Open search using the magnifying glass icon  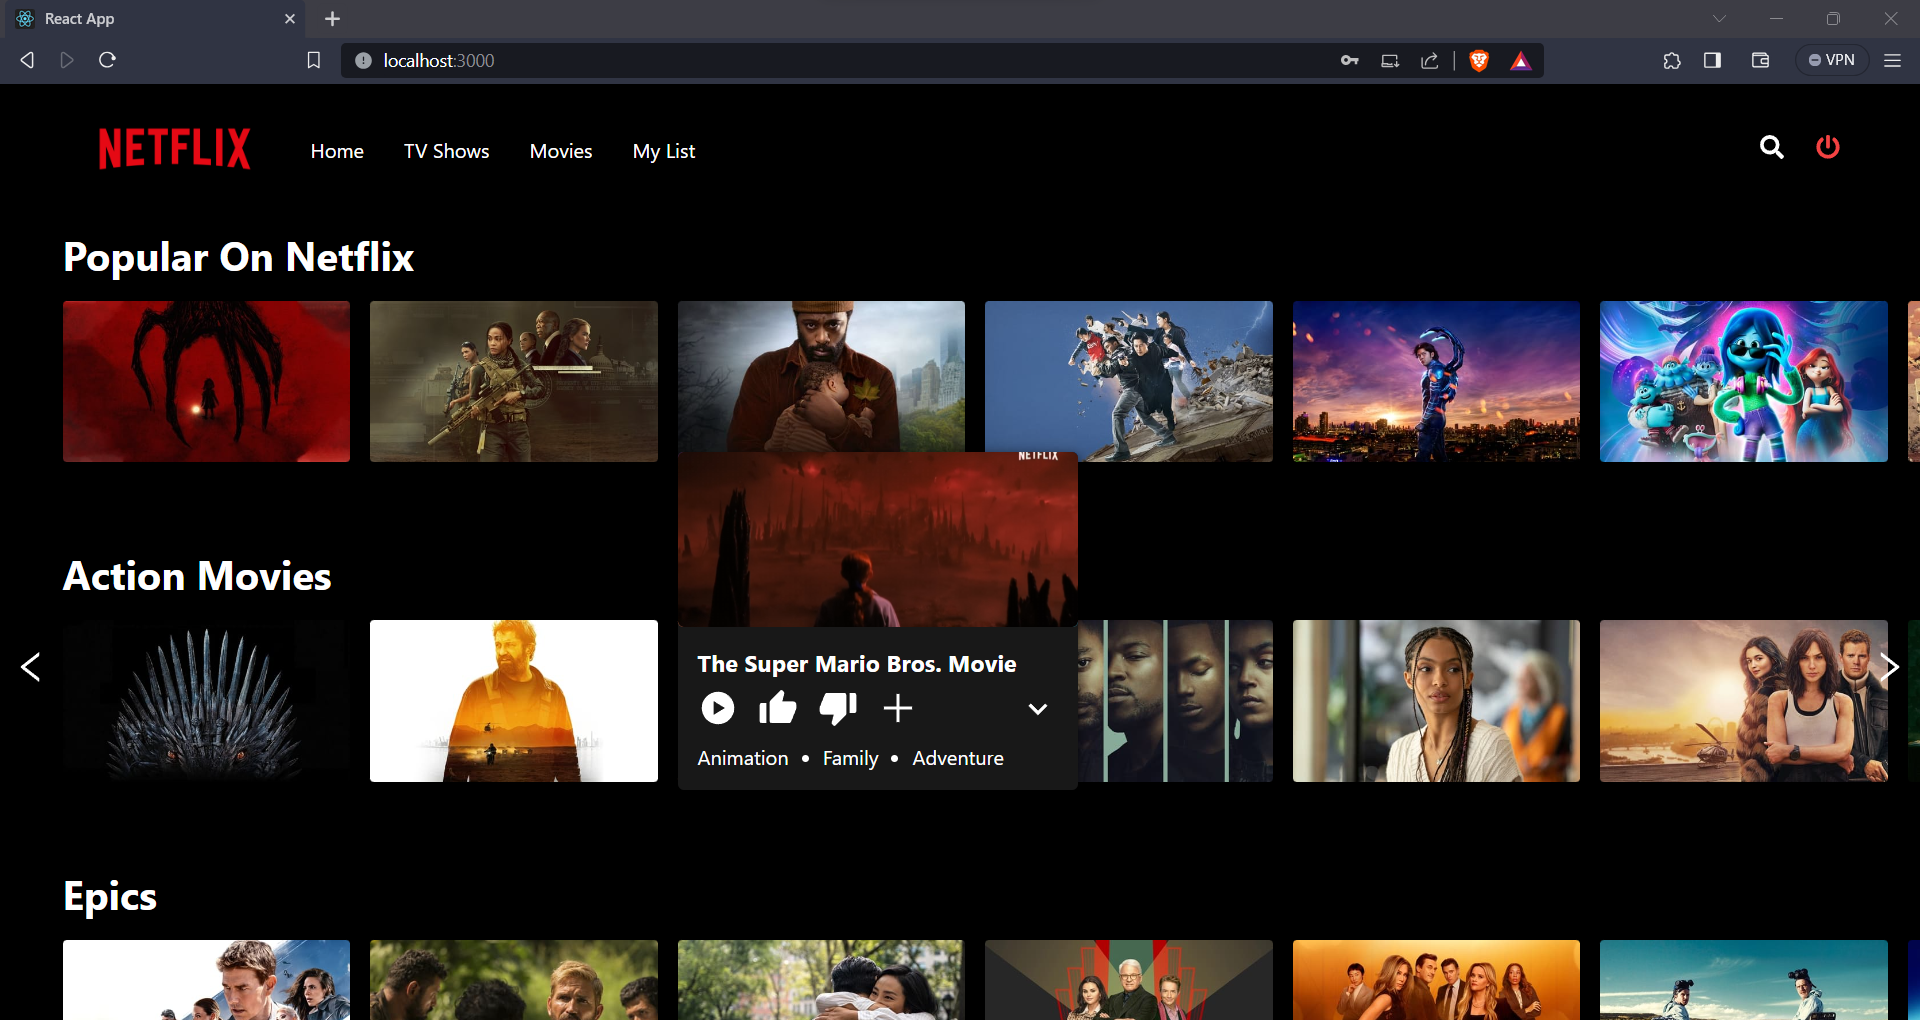tap(1771, 147)
